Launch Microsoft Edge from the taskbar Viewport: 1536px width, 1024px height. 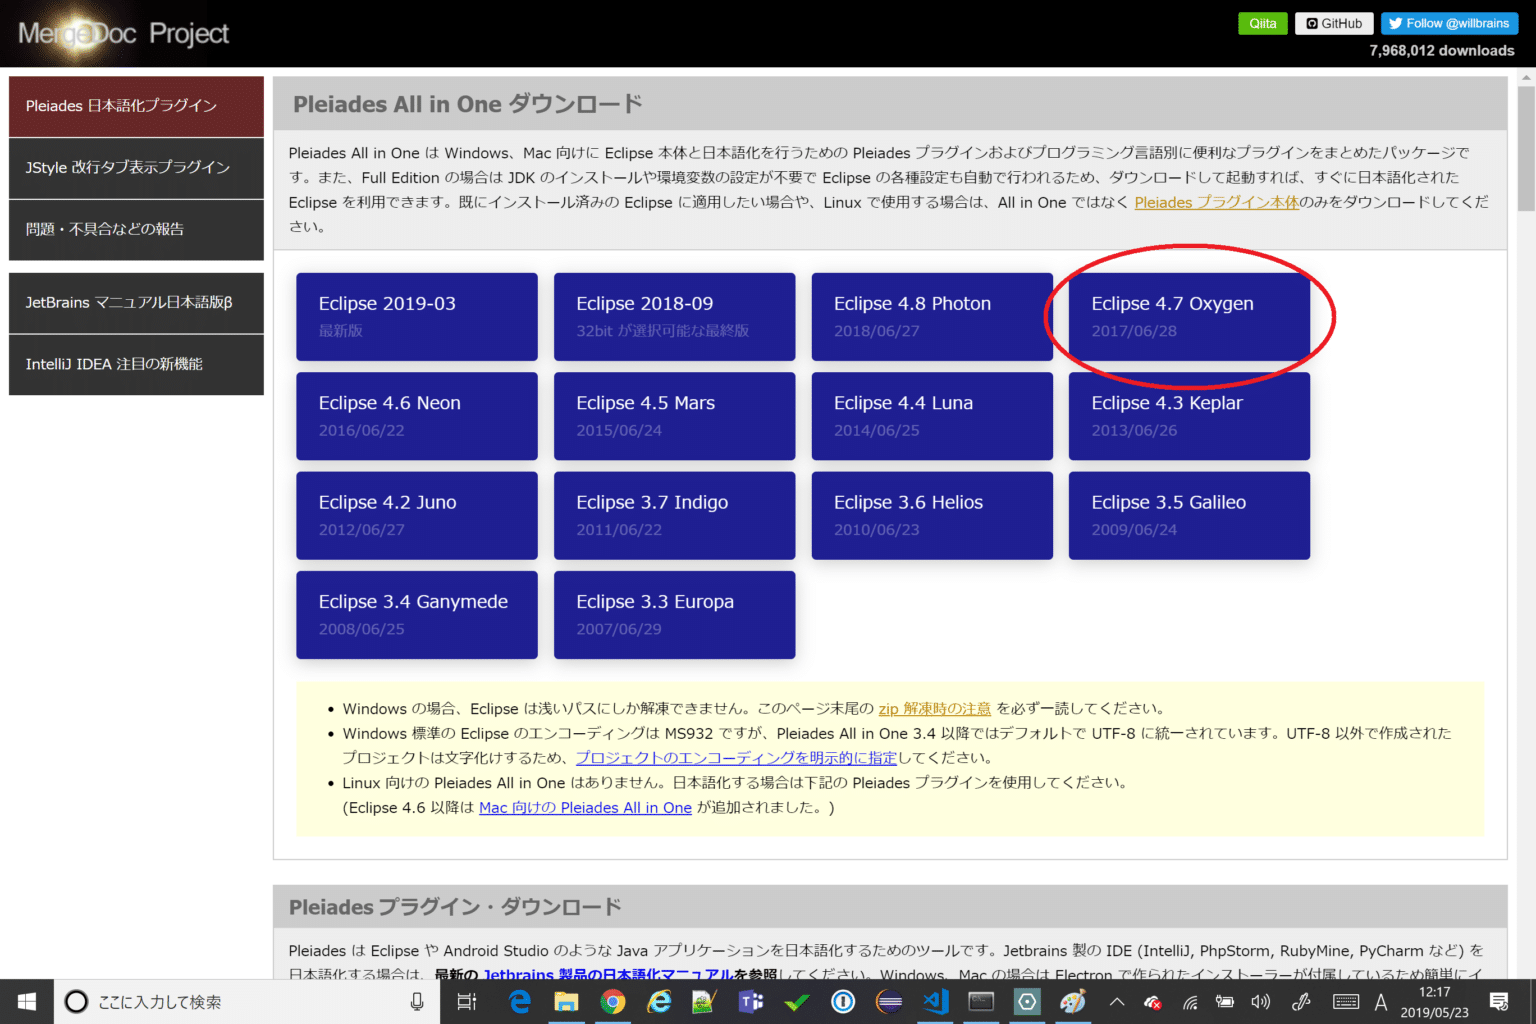(x=519, y=1001)
